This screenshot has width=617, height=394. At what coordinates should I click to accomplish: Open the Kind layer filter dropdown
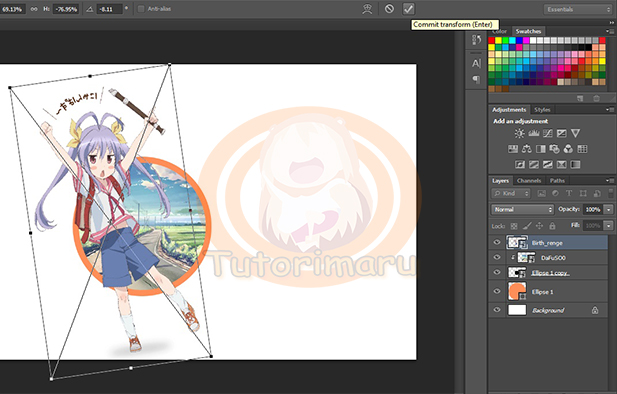pos(511,193)
